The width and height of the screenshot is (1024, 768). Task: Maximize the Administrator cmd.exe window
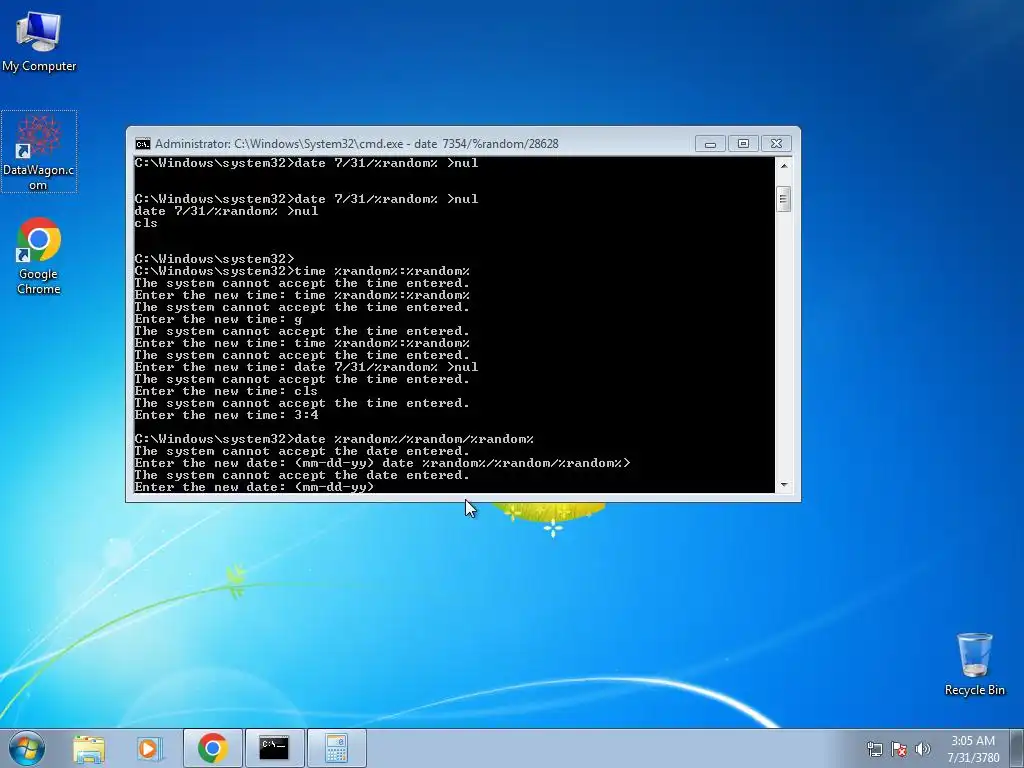743,144
